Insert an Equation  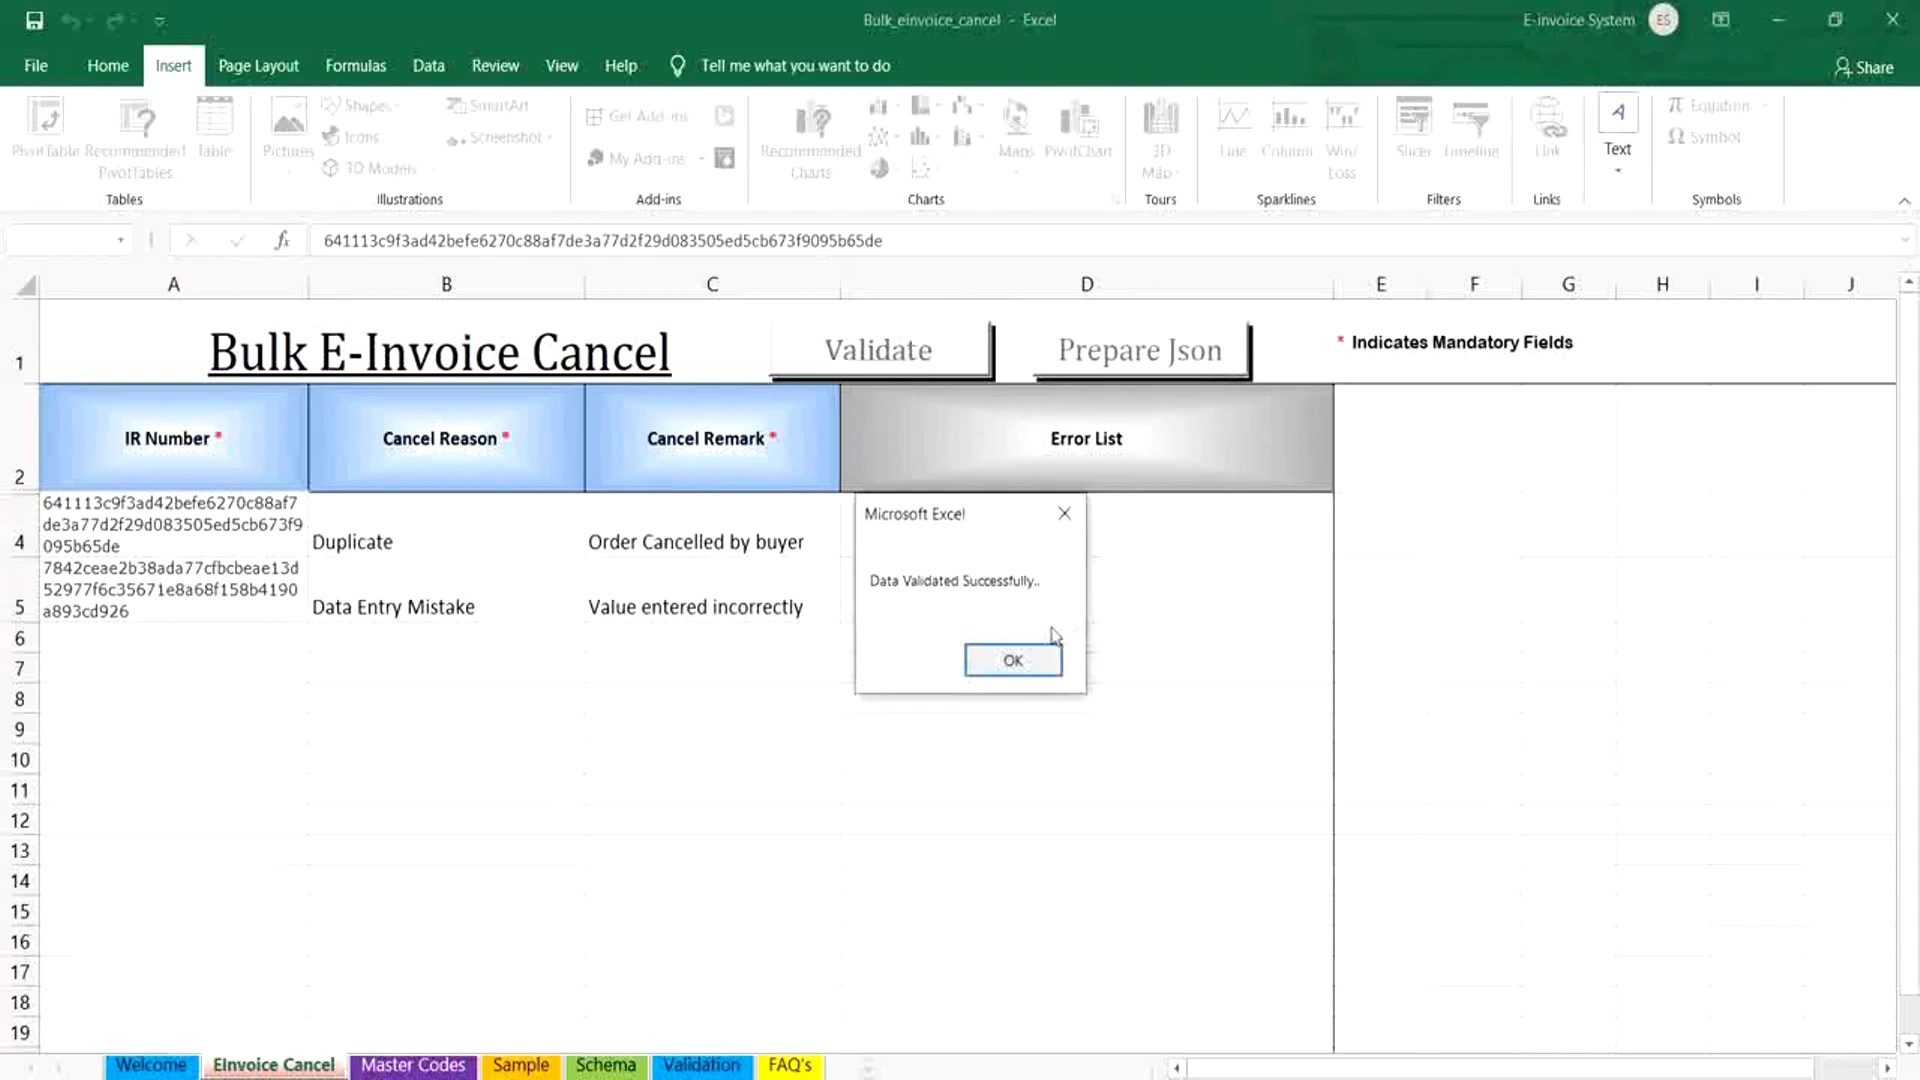coord(1717,105)
